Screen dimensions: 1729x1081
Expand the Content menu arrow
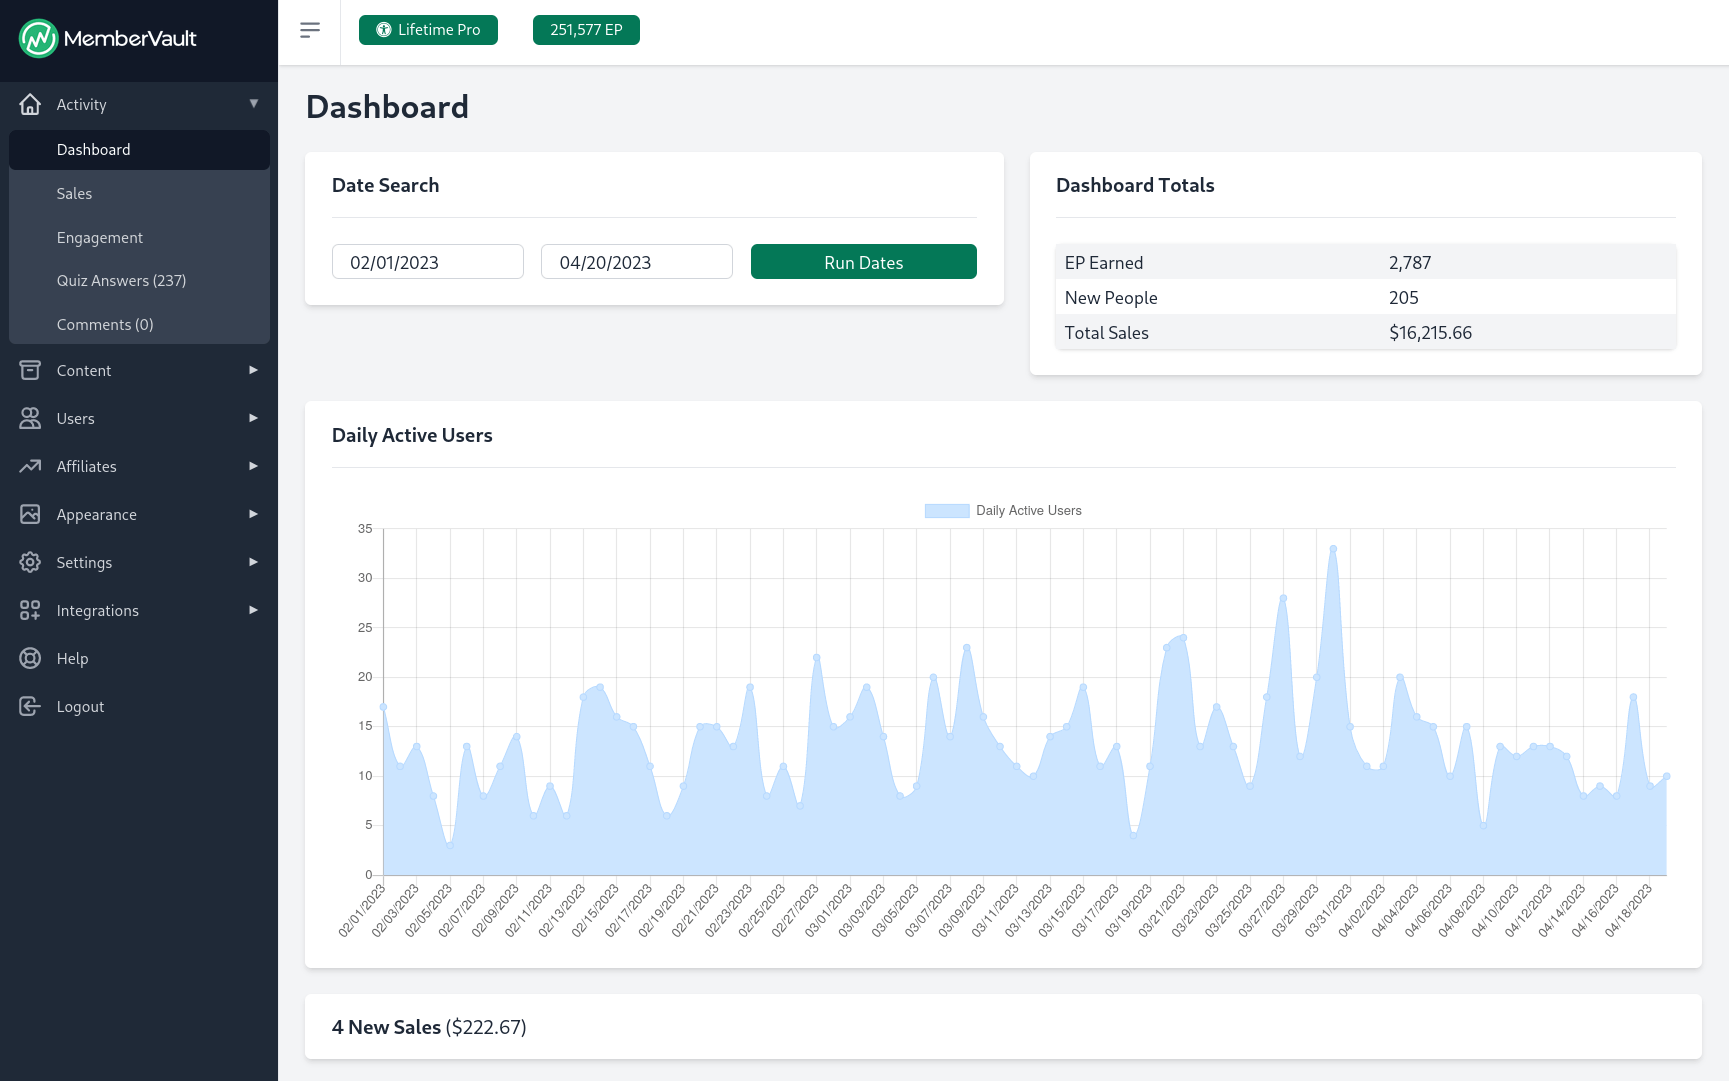pos(254,370)
